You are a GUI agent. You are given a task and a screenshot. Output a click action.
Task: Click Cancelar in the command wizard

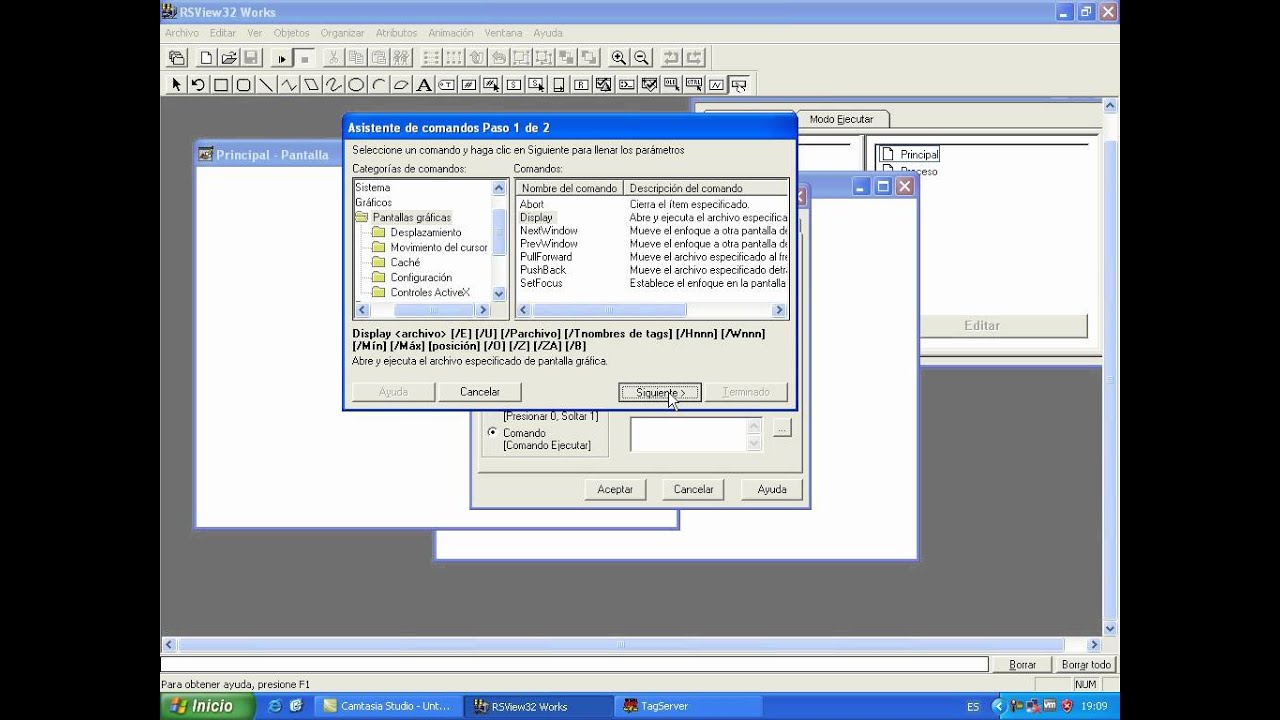479,392
